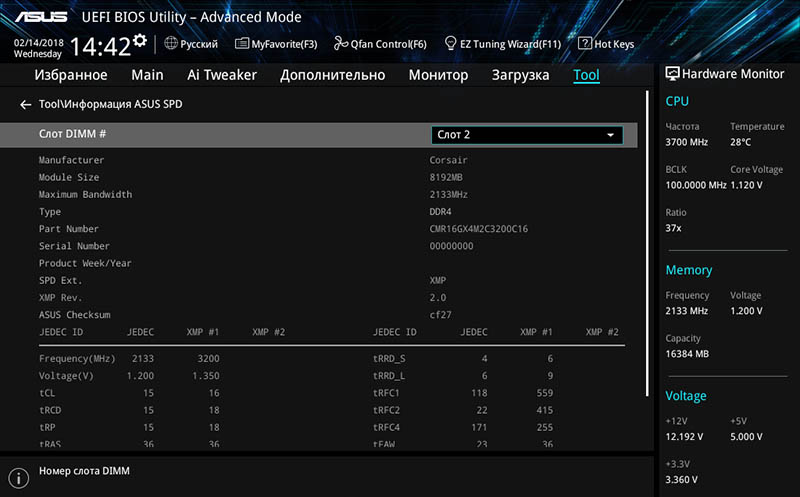Click tRFC2 XMP value 415
The width and height of the screenshot is (800, 497).
pyautogui.click(x=544, y=410)
